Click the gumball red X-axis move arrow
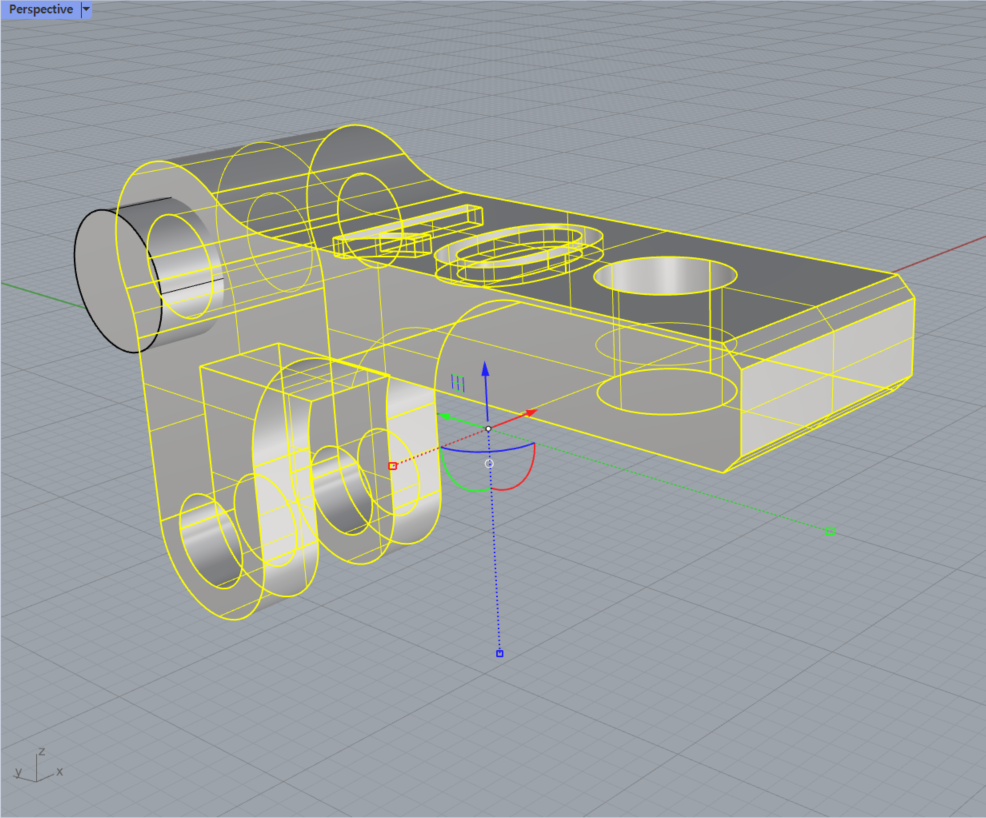The width and height of the screenshot is (986, 818). click(530, 412)
